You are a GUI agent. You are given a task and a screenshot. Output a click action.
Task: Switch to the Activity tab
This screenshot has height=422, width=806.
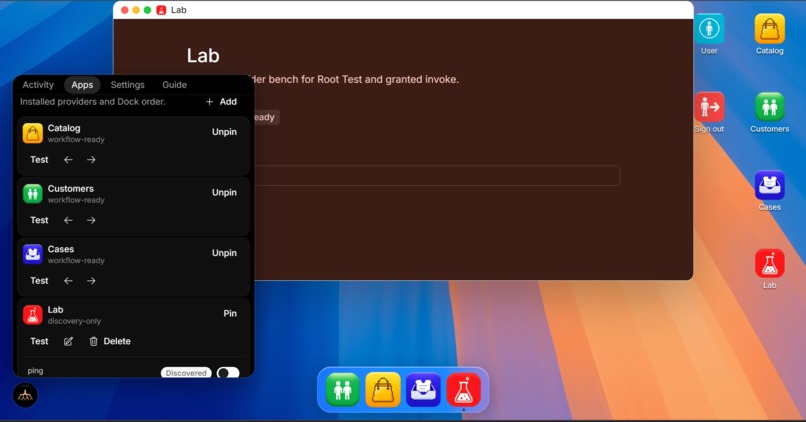(x=38, y=85)
